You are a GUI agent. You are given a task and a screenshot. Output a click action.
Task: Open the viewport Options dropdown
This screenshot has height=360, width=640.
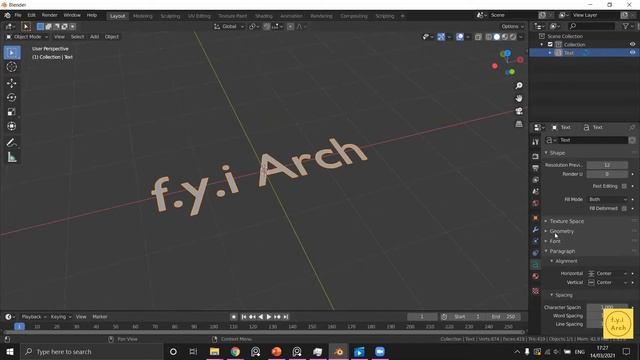[512, 27]
